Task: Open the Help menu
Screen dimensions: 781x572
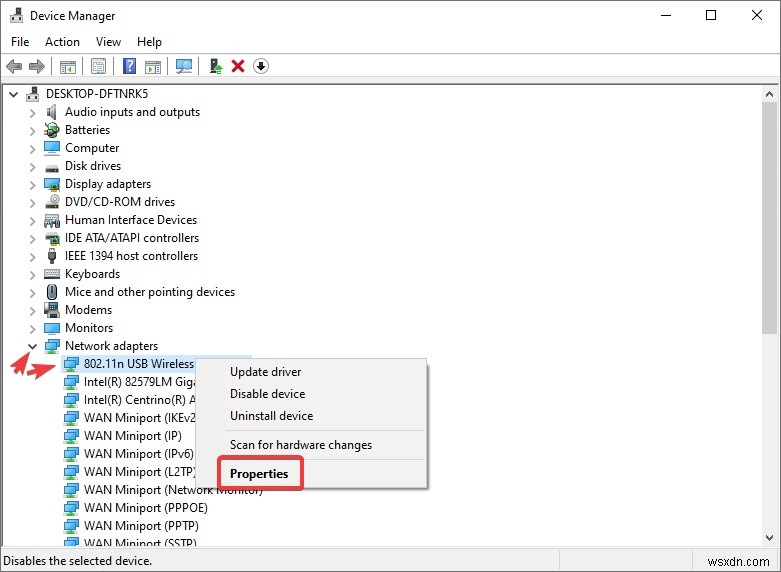Action: pyautogui.click(x=149, y=42)
